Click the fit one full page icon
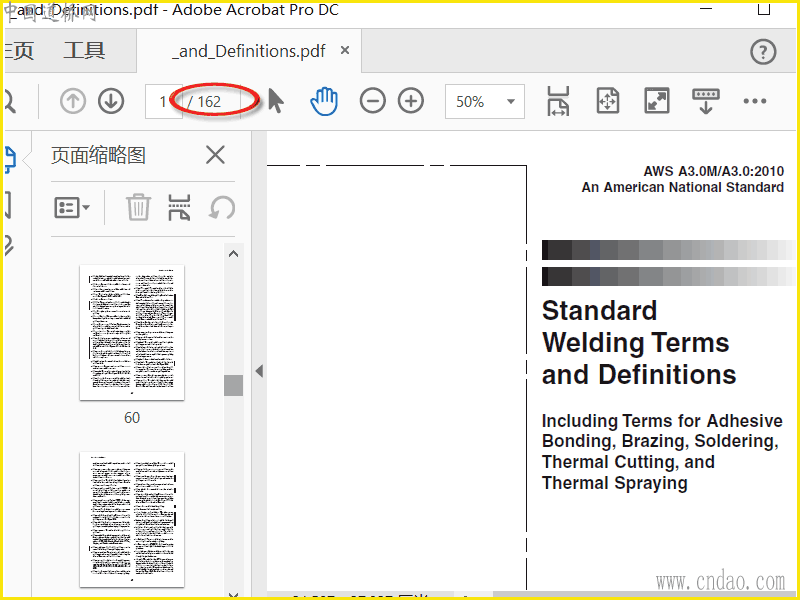The image size is (800, 600). [x=608, y=101]
